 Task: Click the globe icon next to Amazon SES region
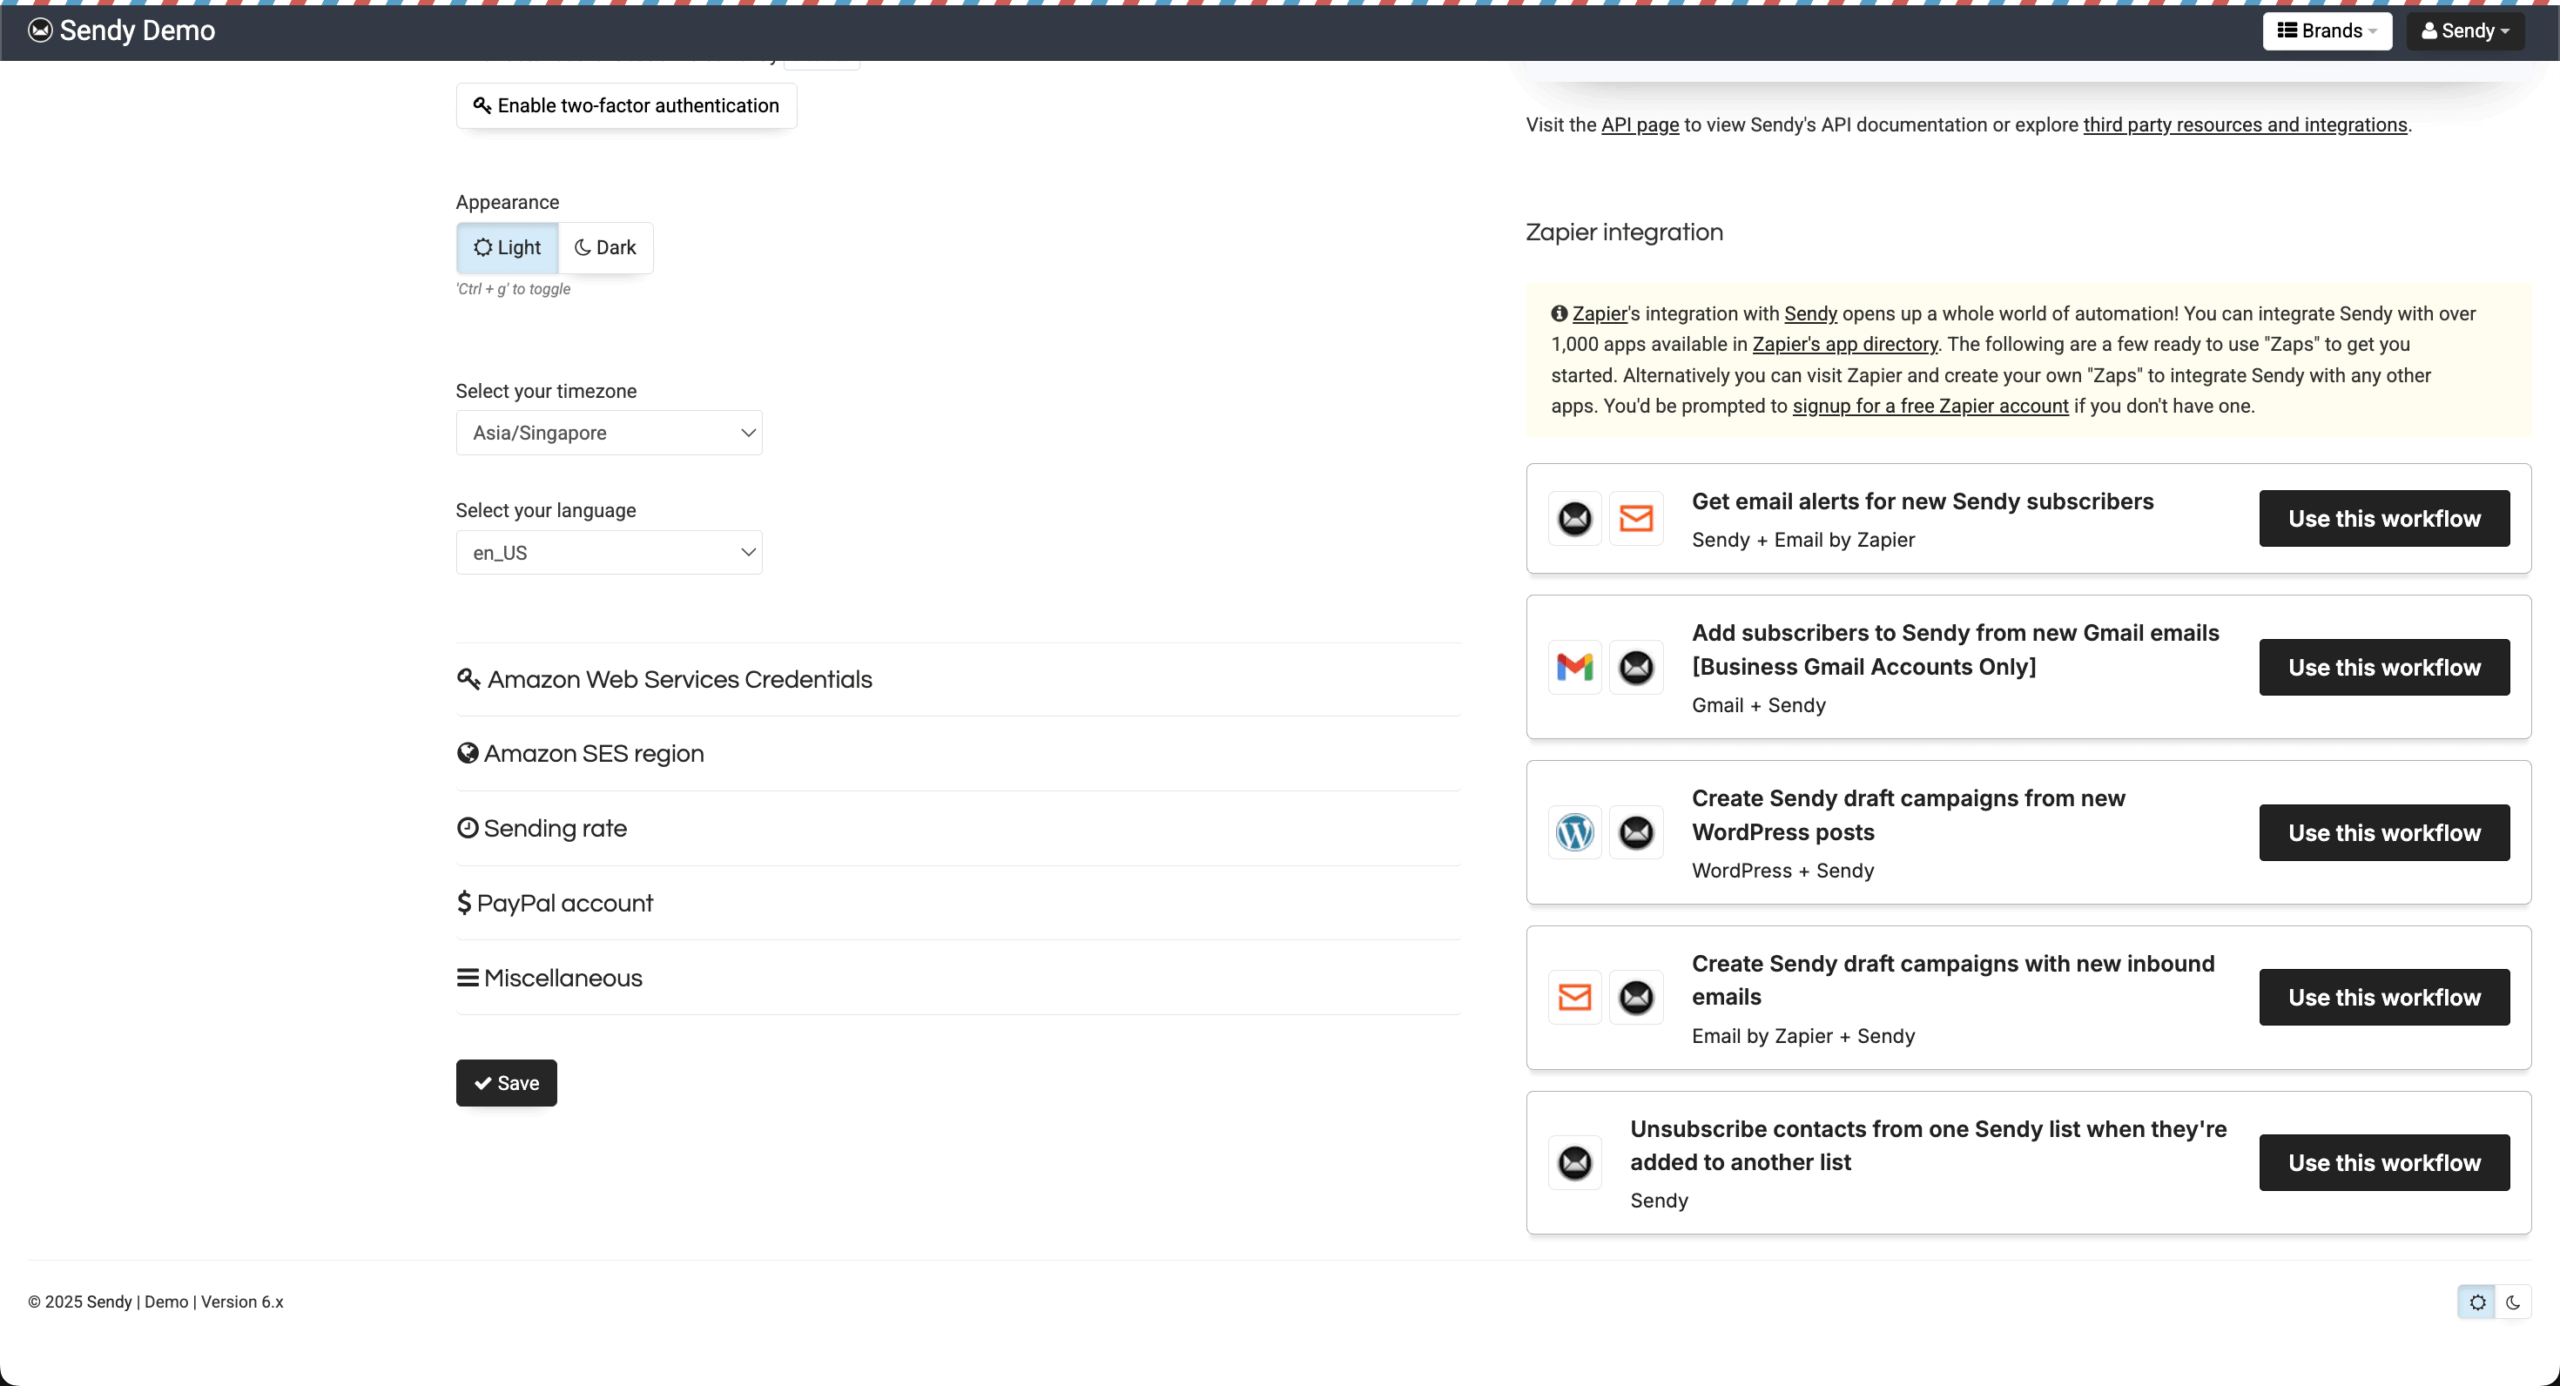[467, 753]
